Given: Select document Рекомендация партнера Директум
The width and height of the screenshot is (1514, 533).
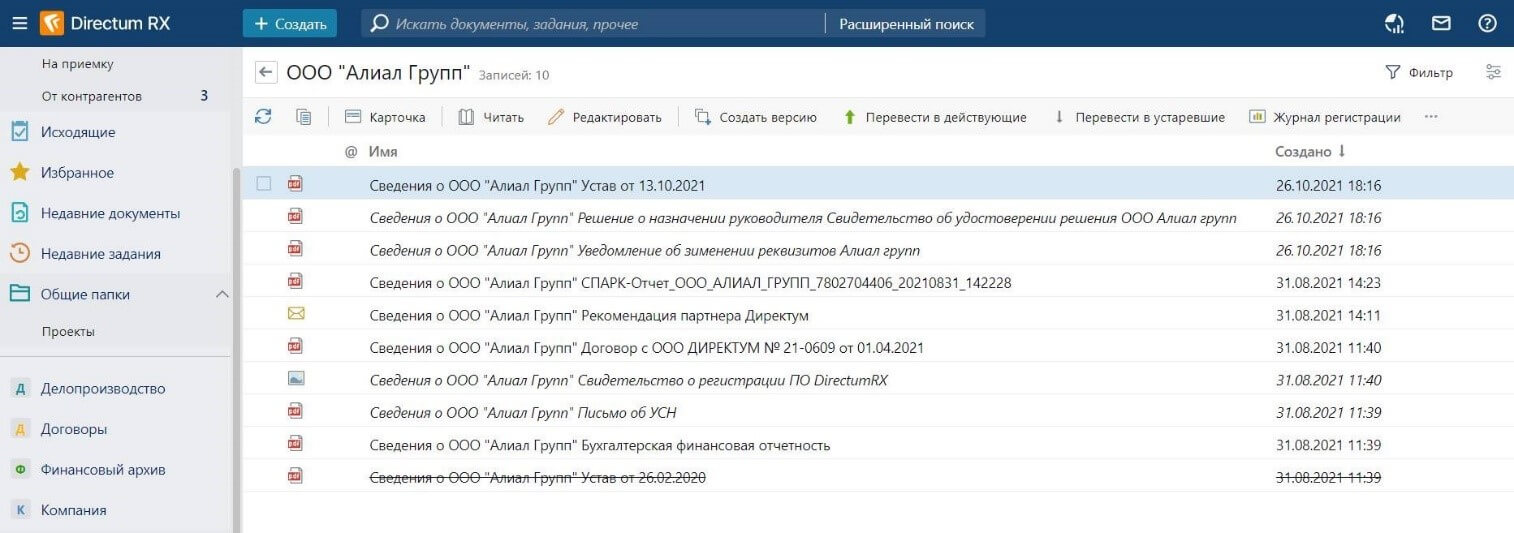Looking at the screenshot, I should pyautogui.click(x=589, y=315).
